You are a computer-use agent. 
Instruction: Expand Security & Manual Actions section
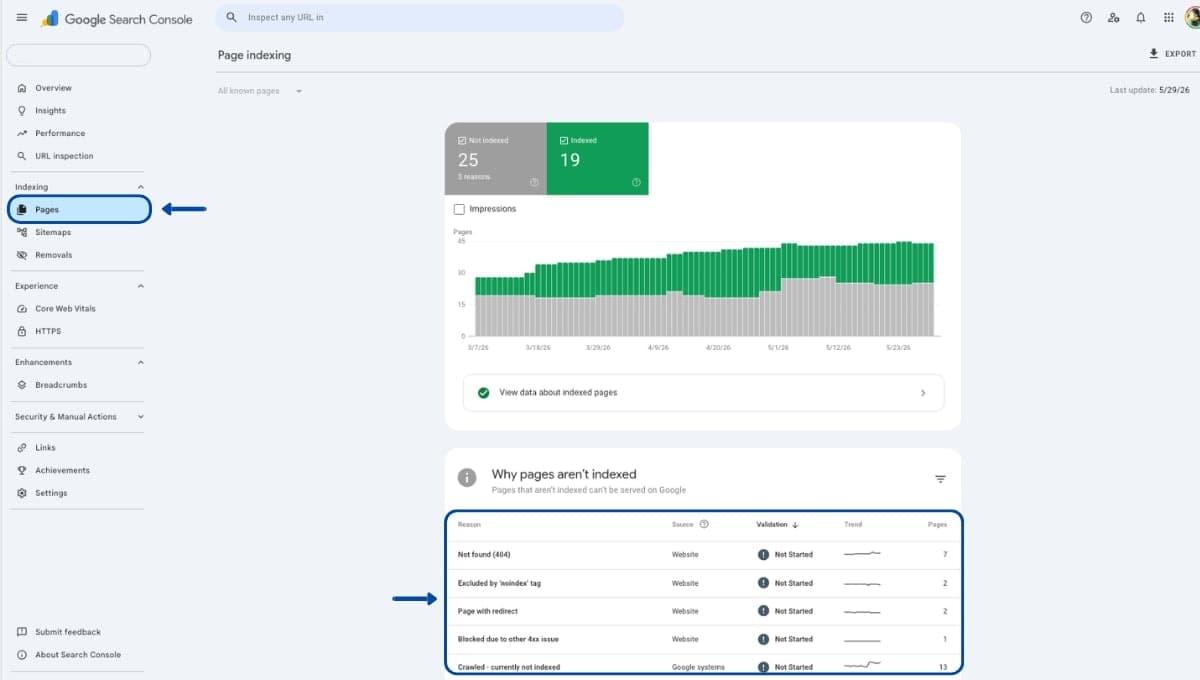coord(140,417)
